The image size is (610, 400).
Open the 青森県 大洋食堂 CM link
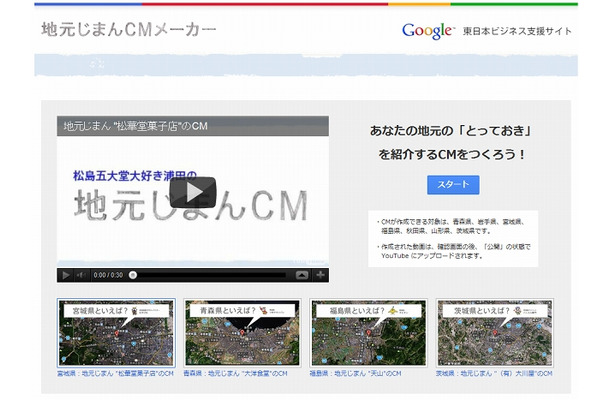click(235, 374)
